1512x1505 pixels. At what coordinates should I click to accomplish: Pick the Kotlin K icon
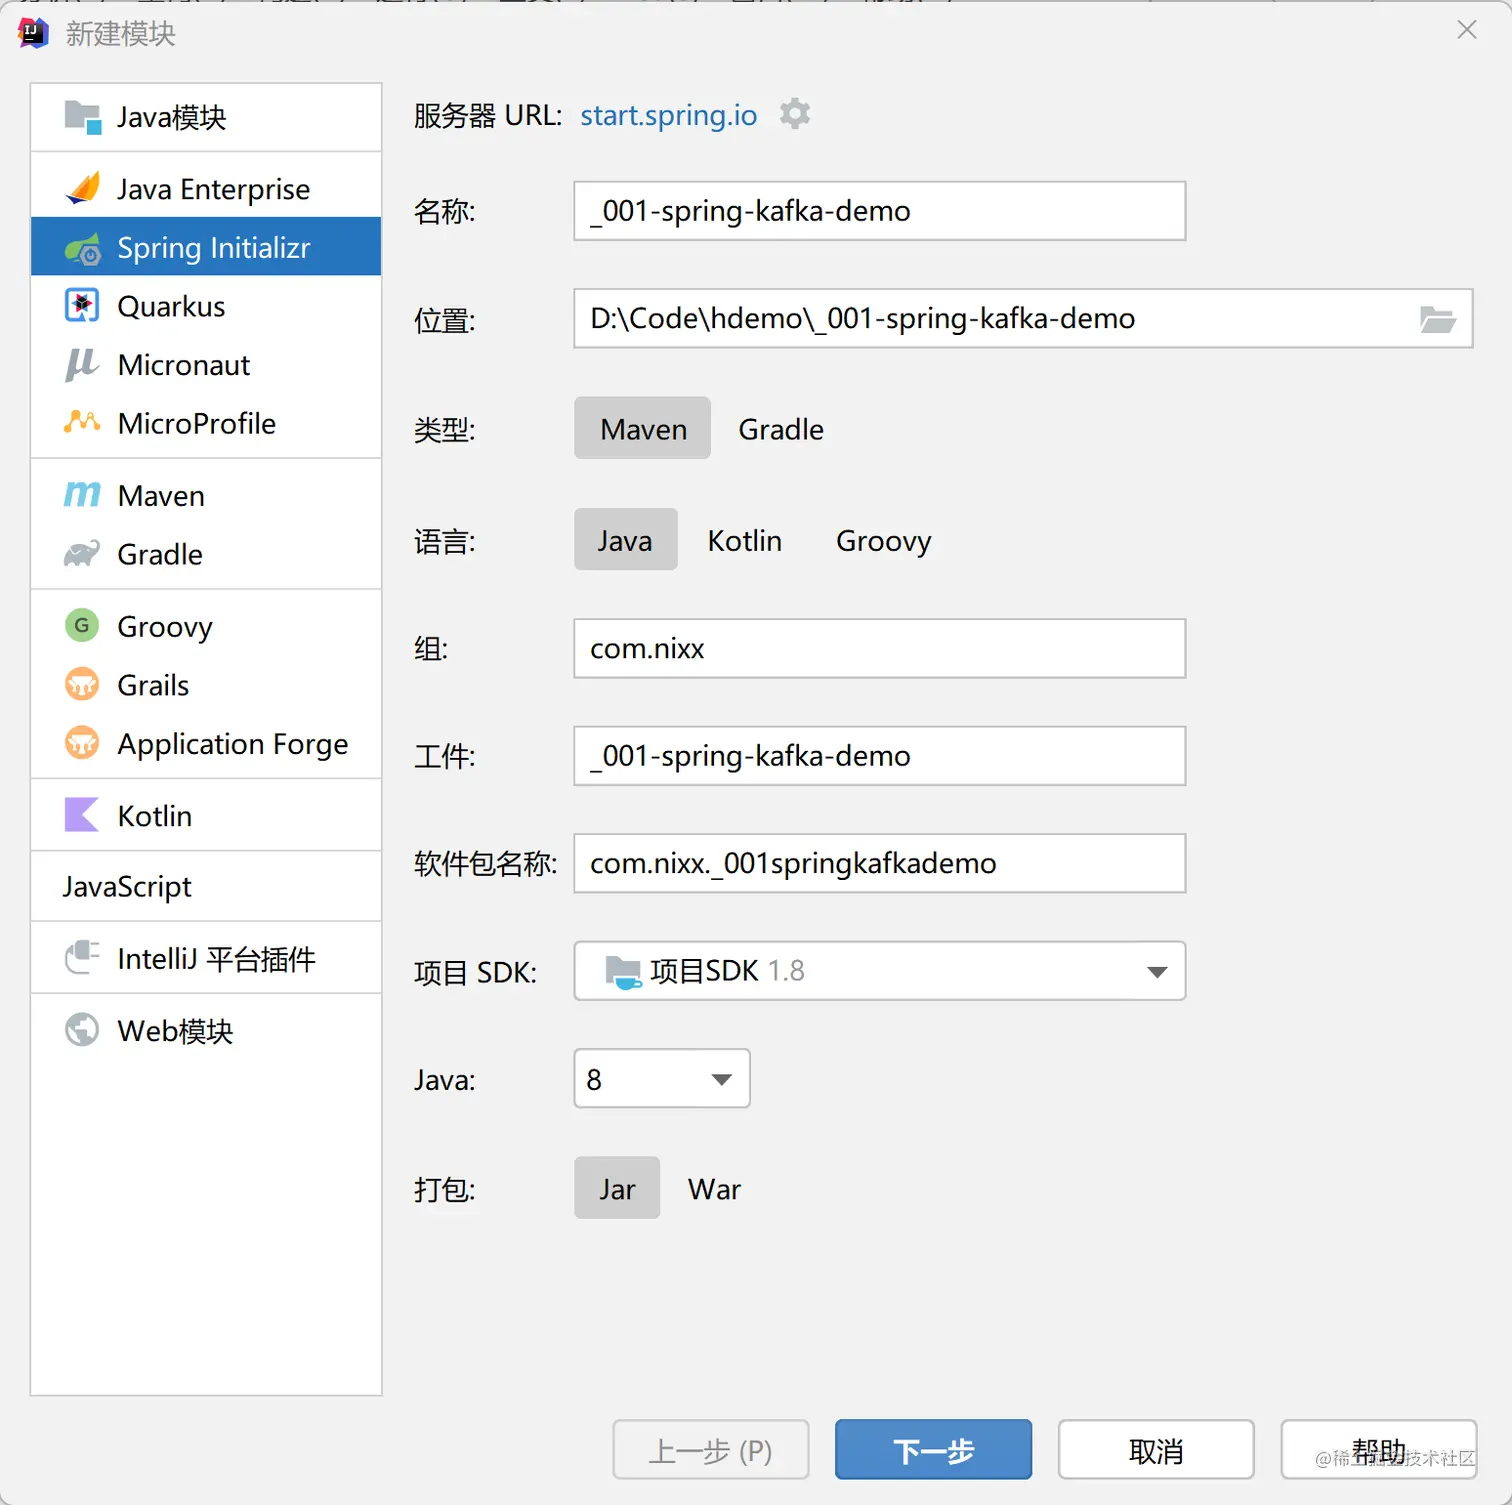click(82, 814)
